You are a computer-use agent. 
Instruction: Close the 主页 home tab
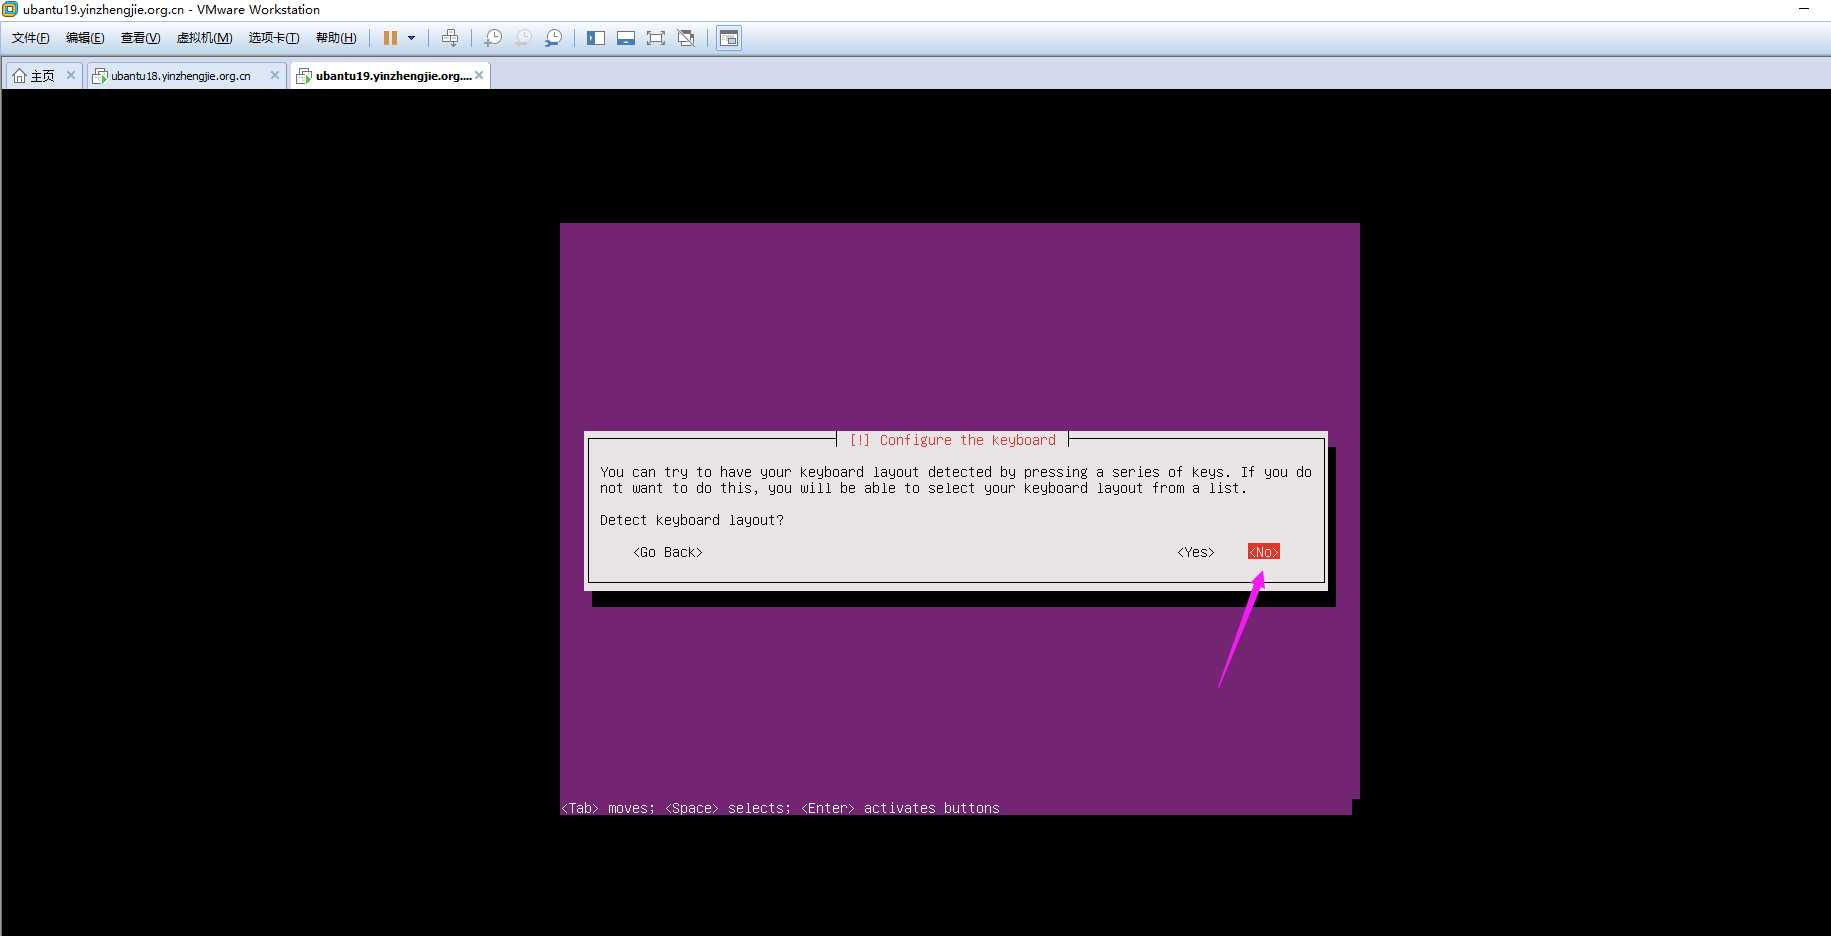pyautogui.click(x=71, y=75)
